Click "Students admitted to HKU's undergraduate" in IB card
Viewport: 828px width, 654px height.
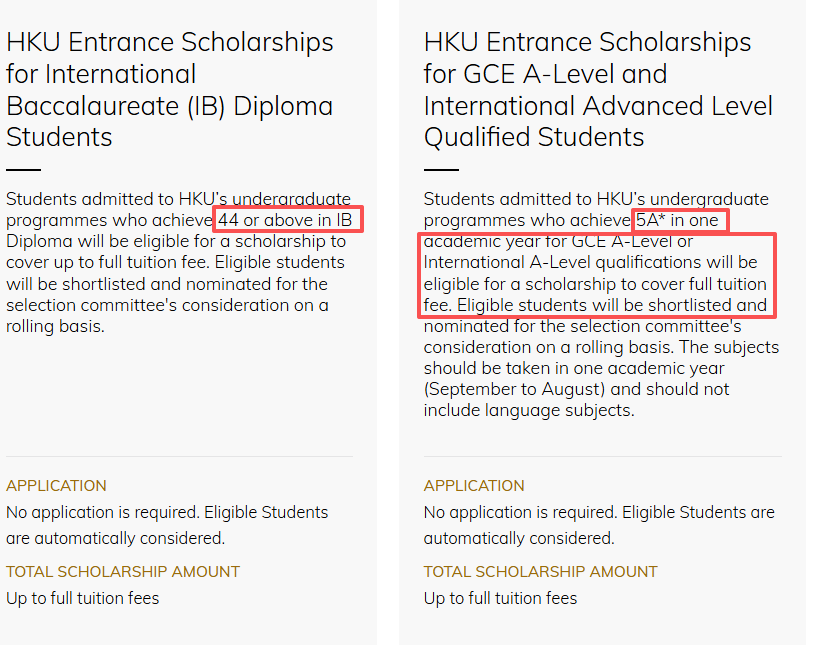pos(178,199)
